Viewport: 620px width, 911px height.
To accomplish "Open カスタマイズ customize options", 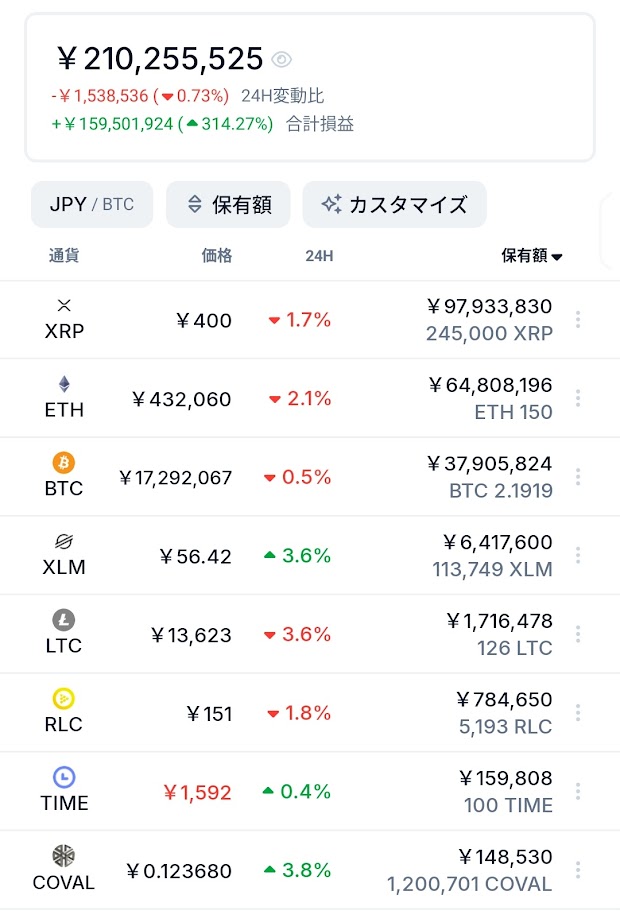I will [395, 205].
